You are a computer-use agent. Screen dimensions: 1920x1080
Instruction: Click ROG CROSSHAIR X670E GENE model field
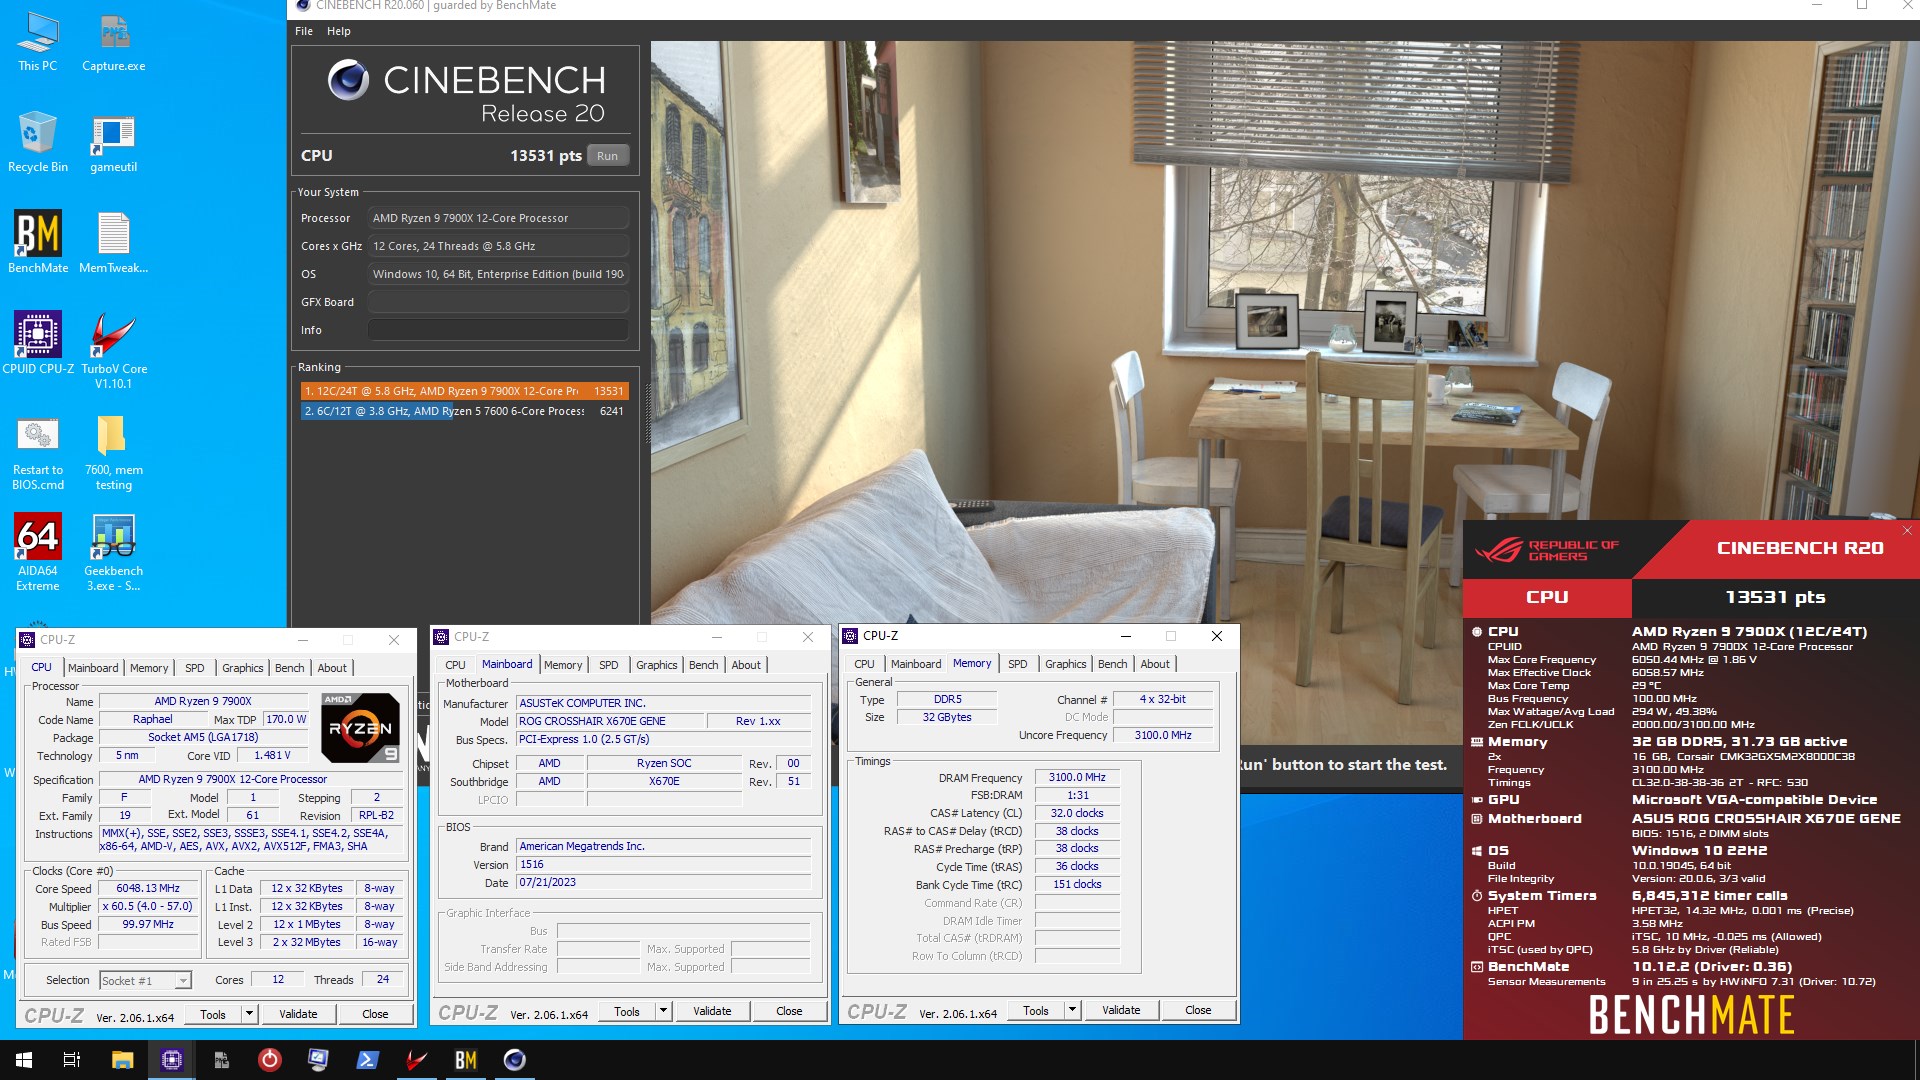[x=610, y=721]
